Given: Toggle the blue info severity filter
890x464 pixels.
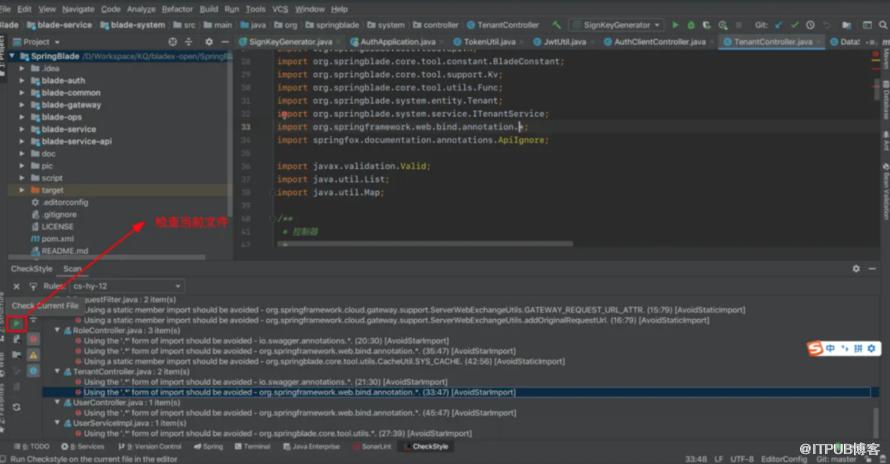Looking at the screenshot, I should (x=33, y=370).
